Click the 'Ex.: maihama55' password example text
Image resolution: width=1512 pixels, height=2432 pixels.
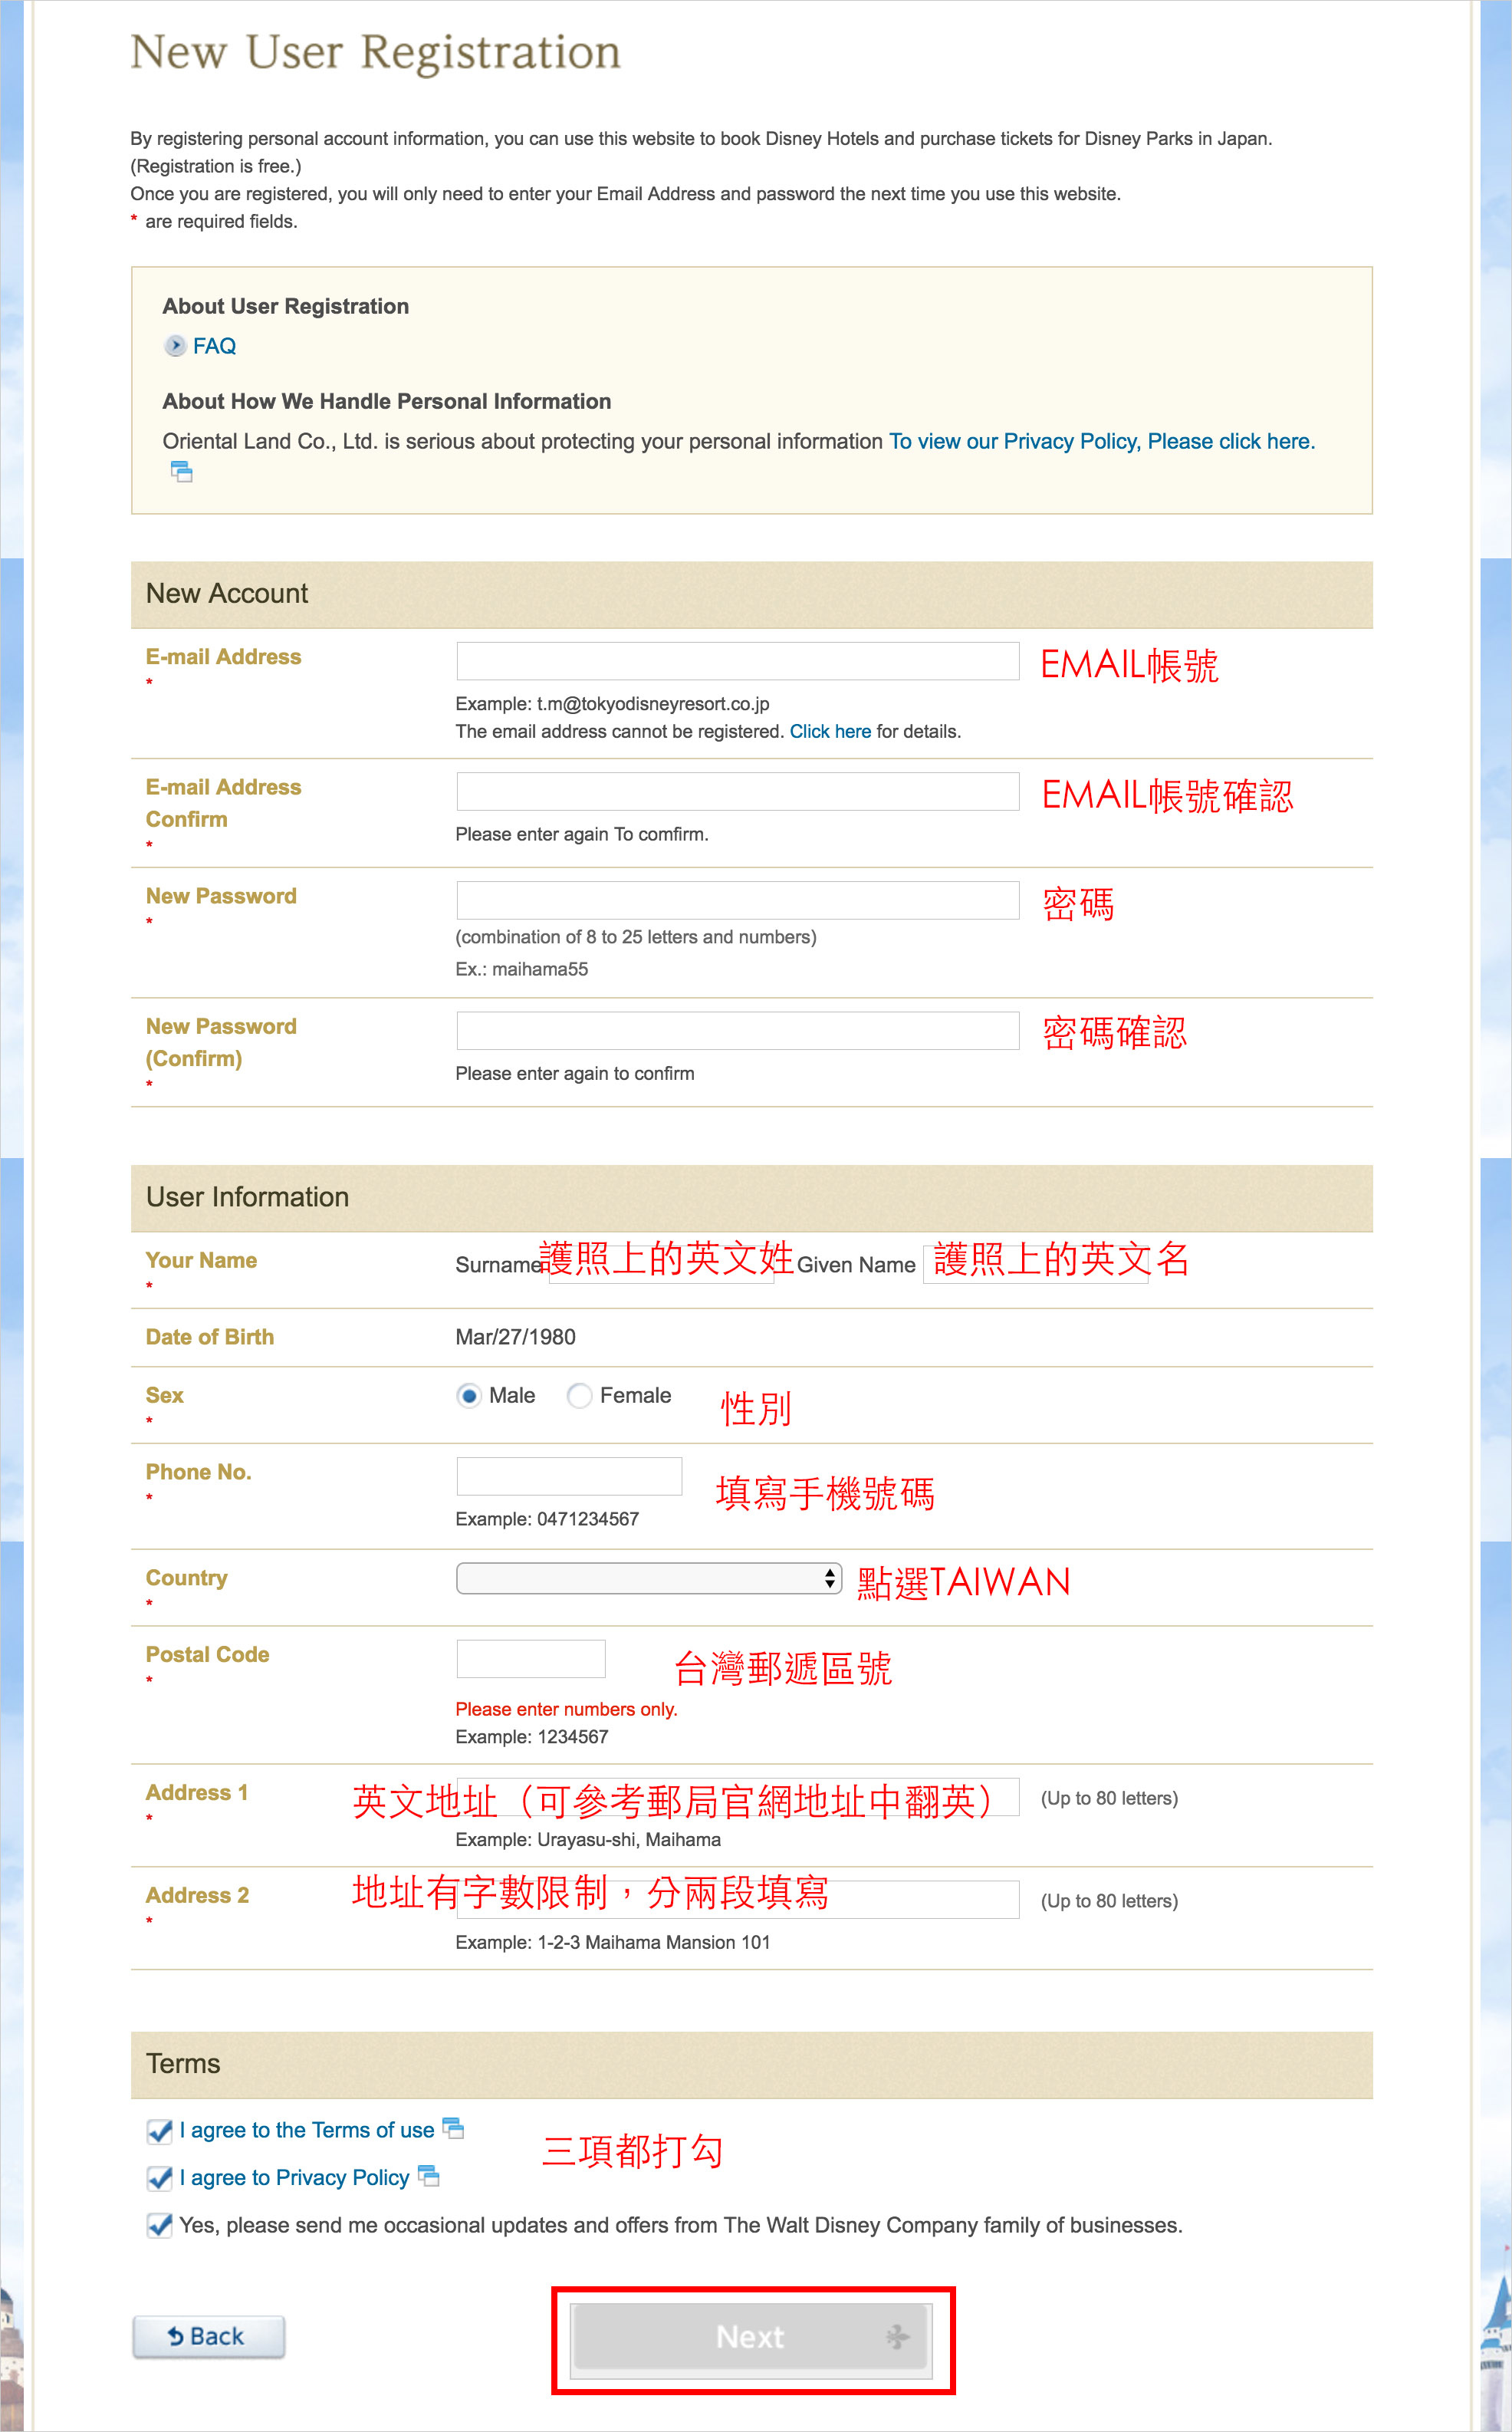521,969
